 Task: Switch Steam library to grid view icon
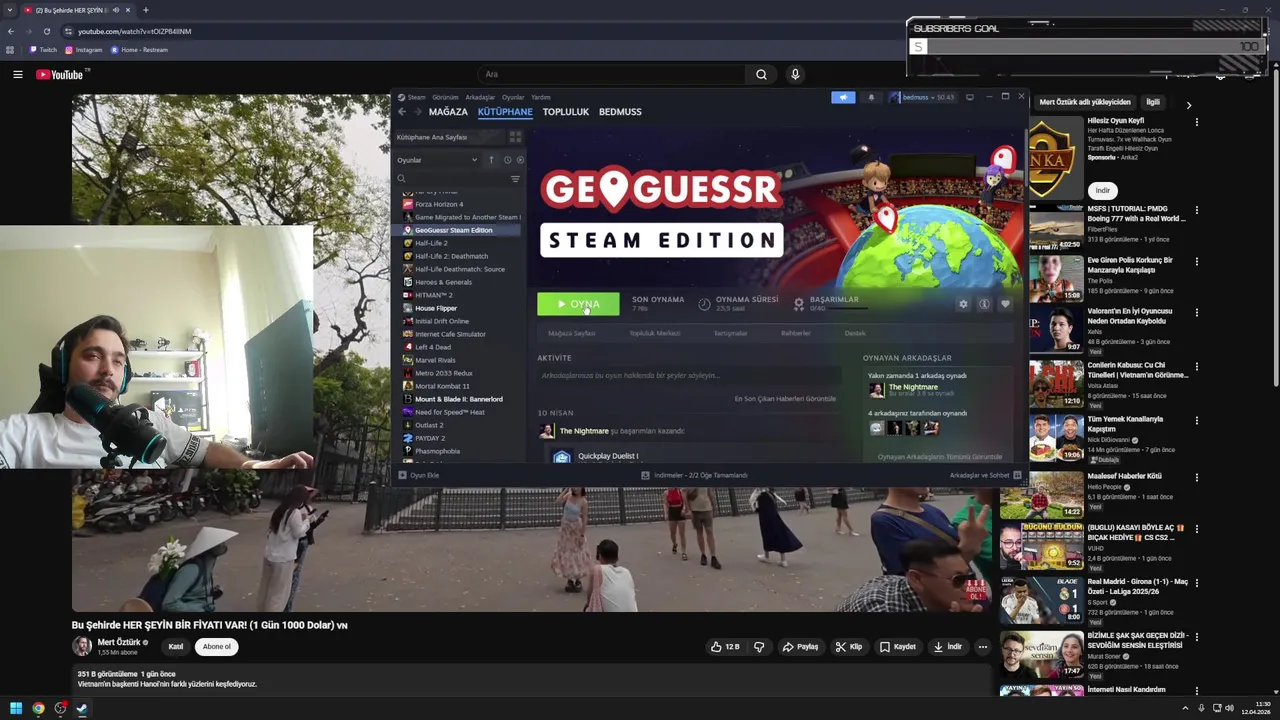[515, 137]
